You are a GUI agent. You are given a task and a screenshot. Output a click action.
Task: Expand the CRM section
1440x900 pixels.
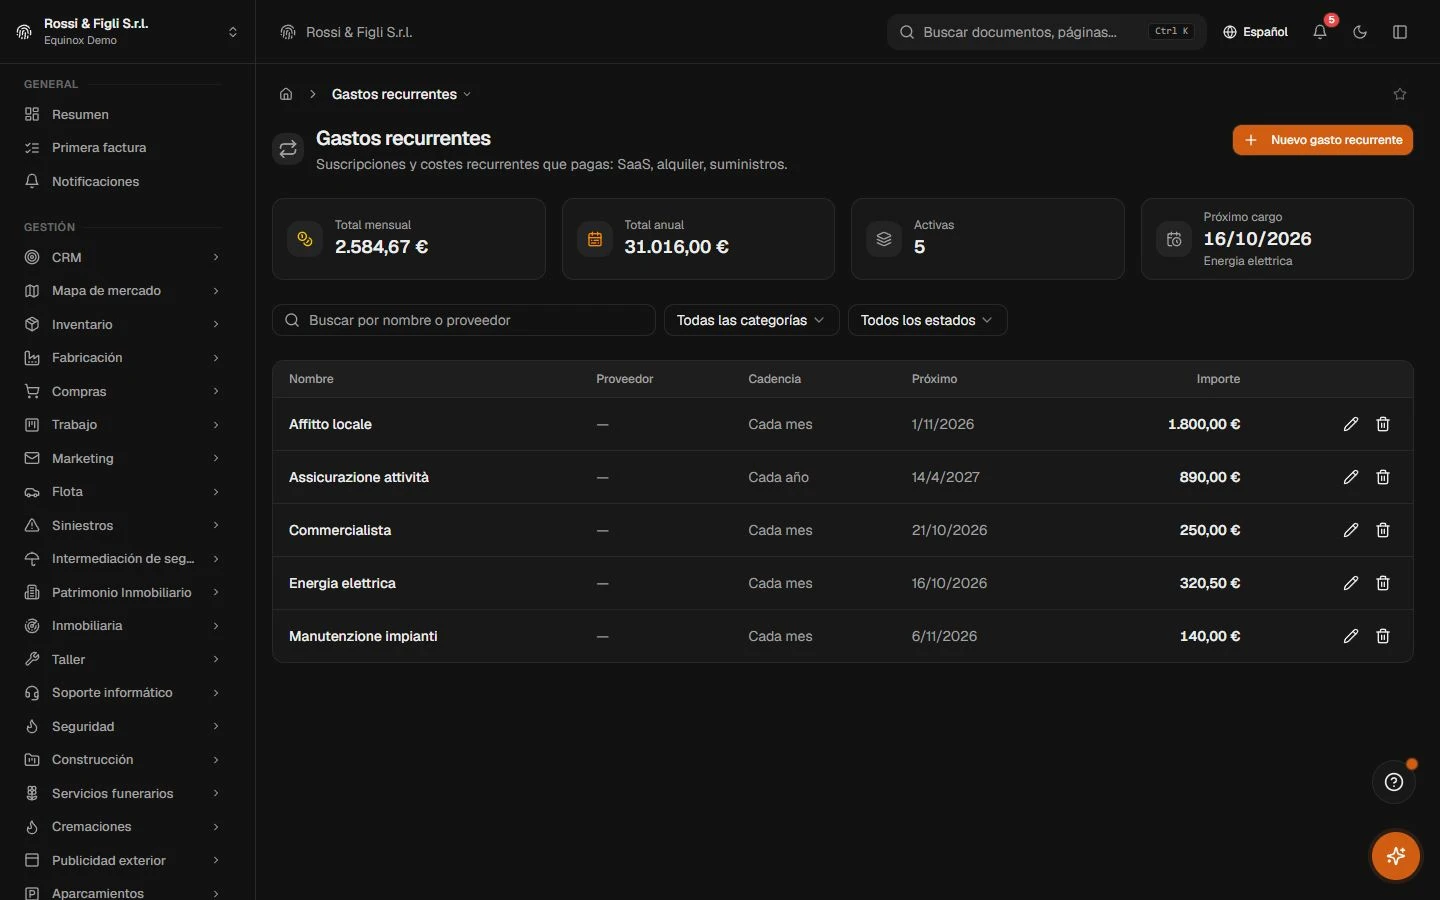click(x=124, y=257)
